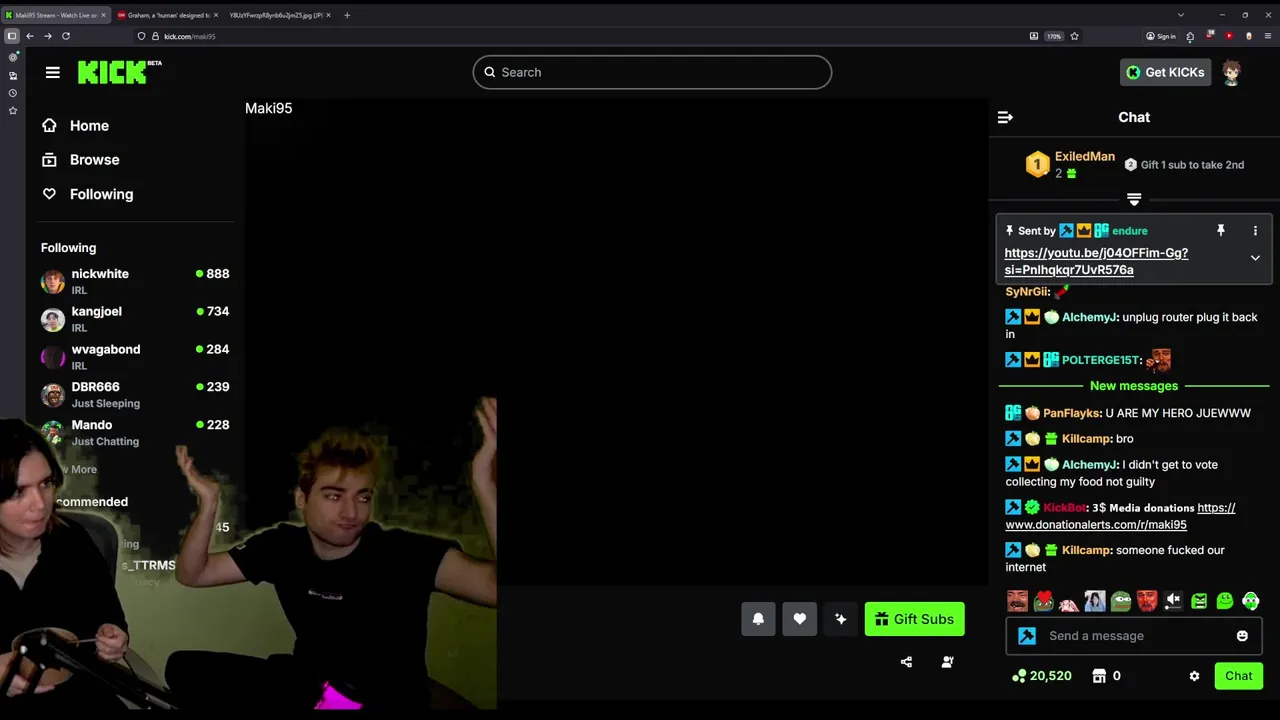The height and width of the screenshot is (720, 1280).
Task: Click the user icon next to the share icon
Action: coord(947,662)
